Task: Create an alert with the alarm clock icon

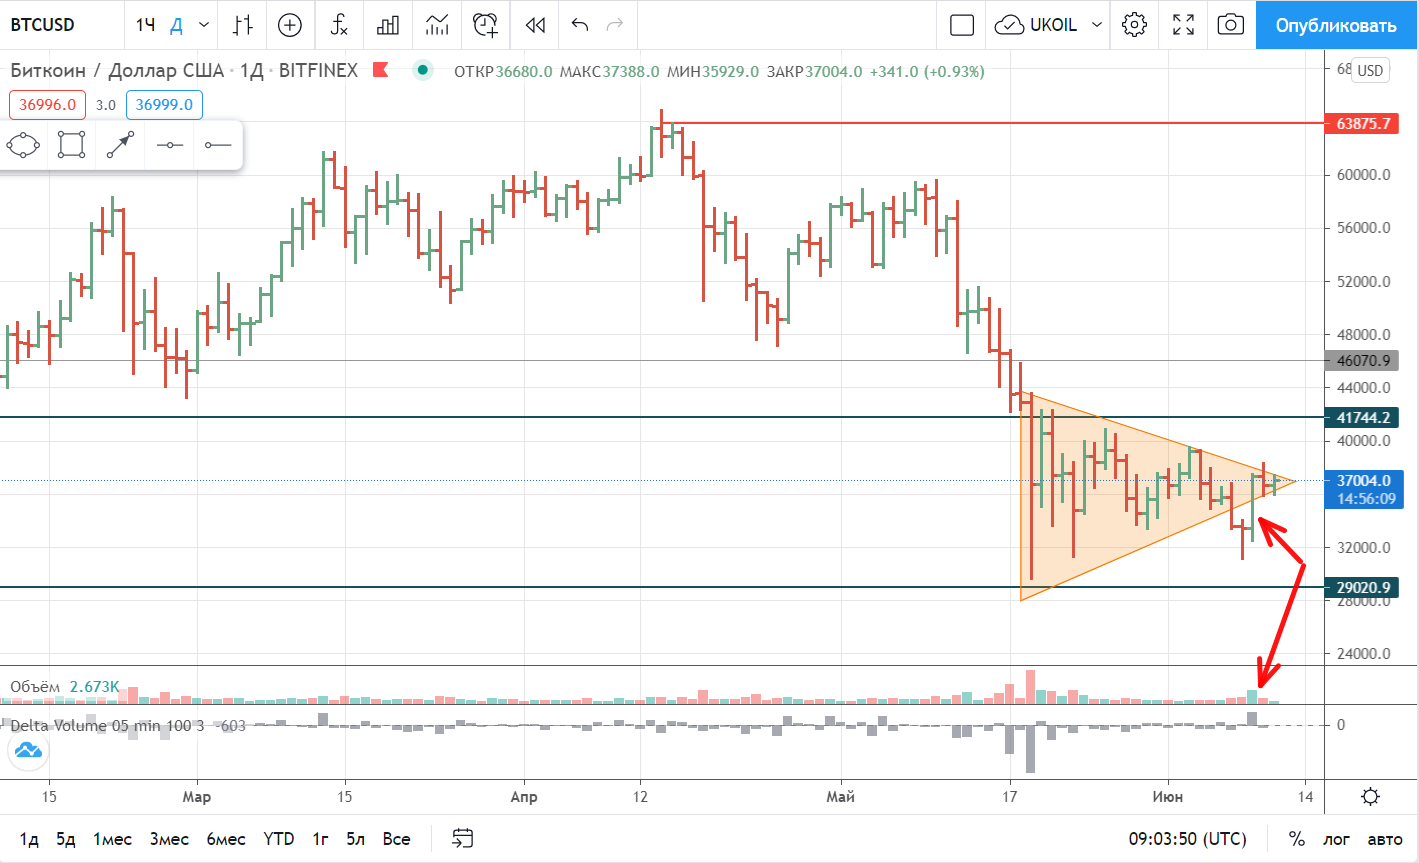Action: tap(486, 25)
